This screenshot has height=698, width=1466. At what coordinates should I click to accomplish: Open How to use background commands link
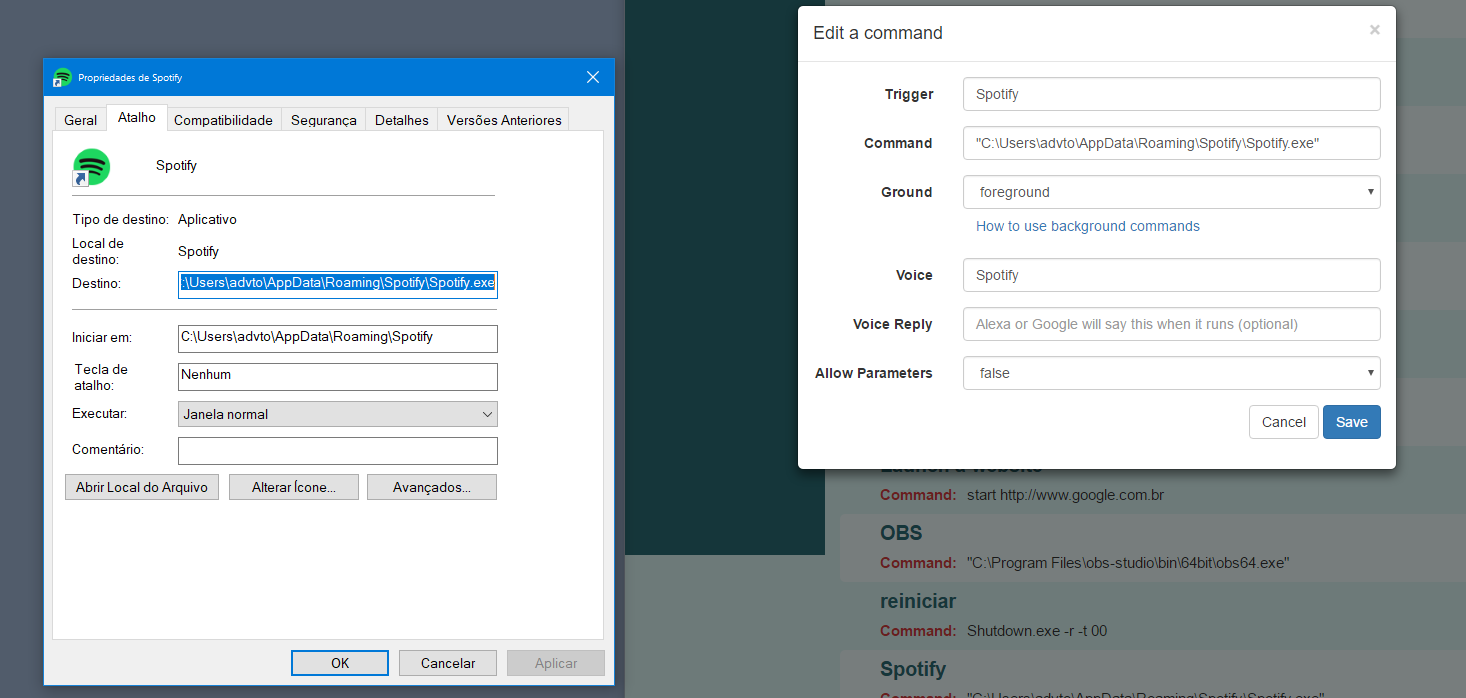1088,226
